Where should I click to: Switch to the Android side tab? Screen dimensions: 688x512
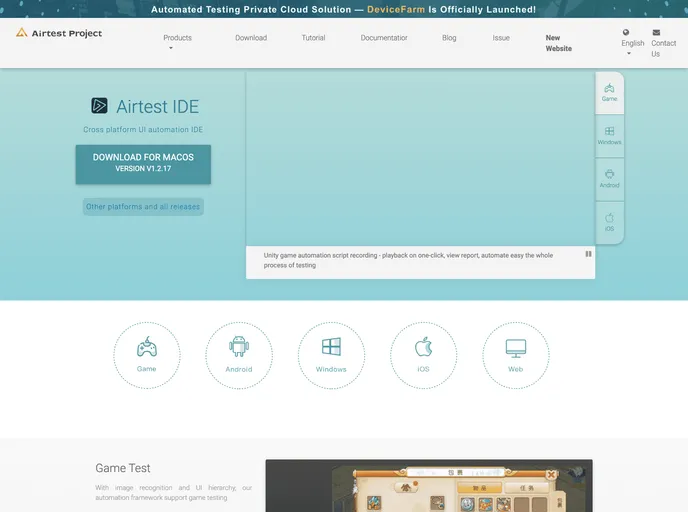click(x=609, y=179)
